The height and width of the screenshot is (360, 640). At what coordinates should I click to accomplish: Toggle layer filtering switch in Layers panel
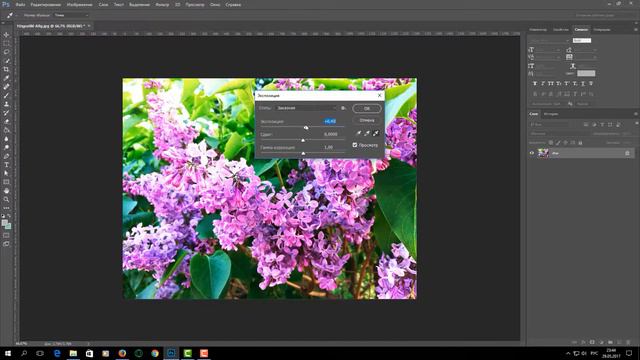point(636,124)
